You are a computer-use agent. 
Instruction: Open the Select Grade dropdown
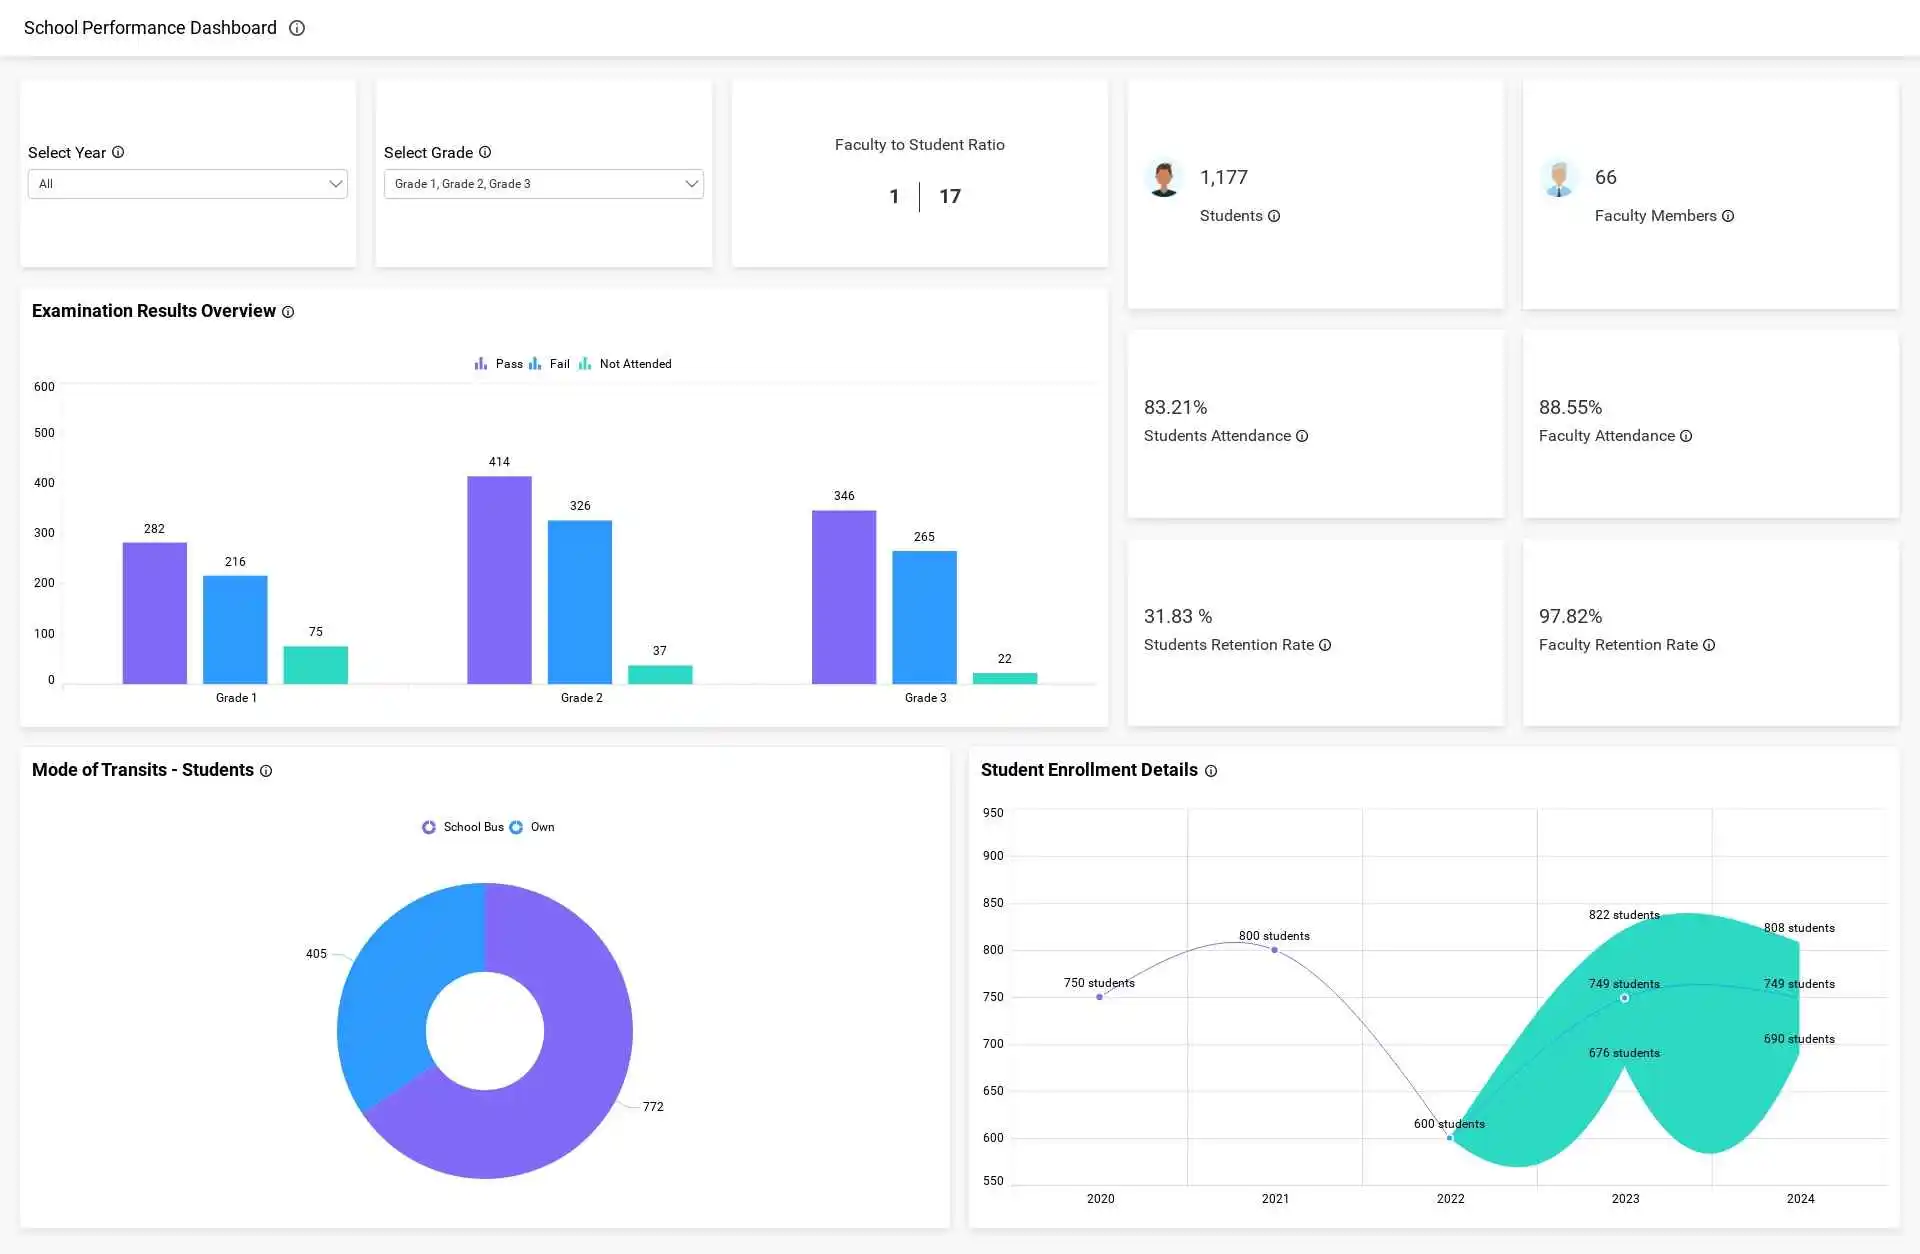click(543, 184)
